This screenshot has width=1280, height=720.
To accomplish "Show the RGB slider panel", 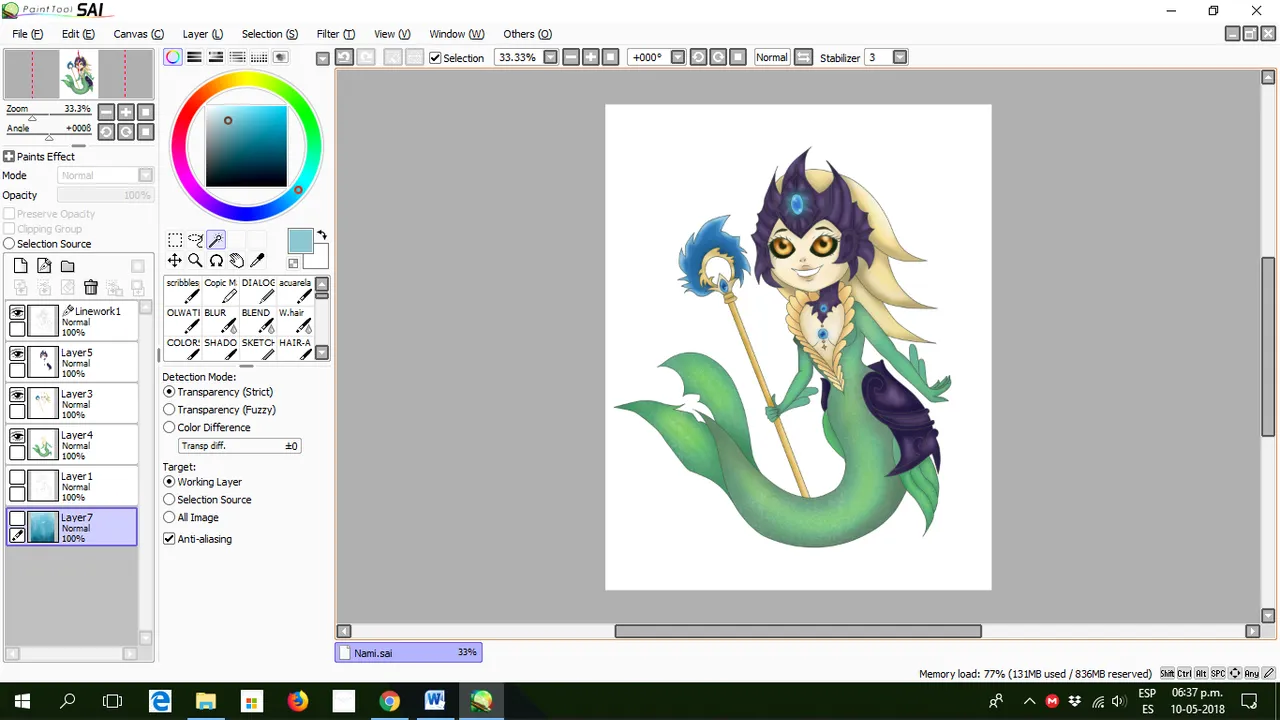I will 194,57.
